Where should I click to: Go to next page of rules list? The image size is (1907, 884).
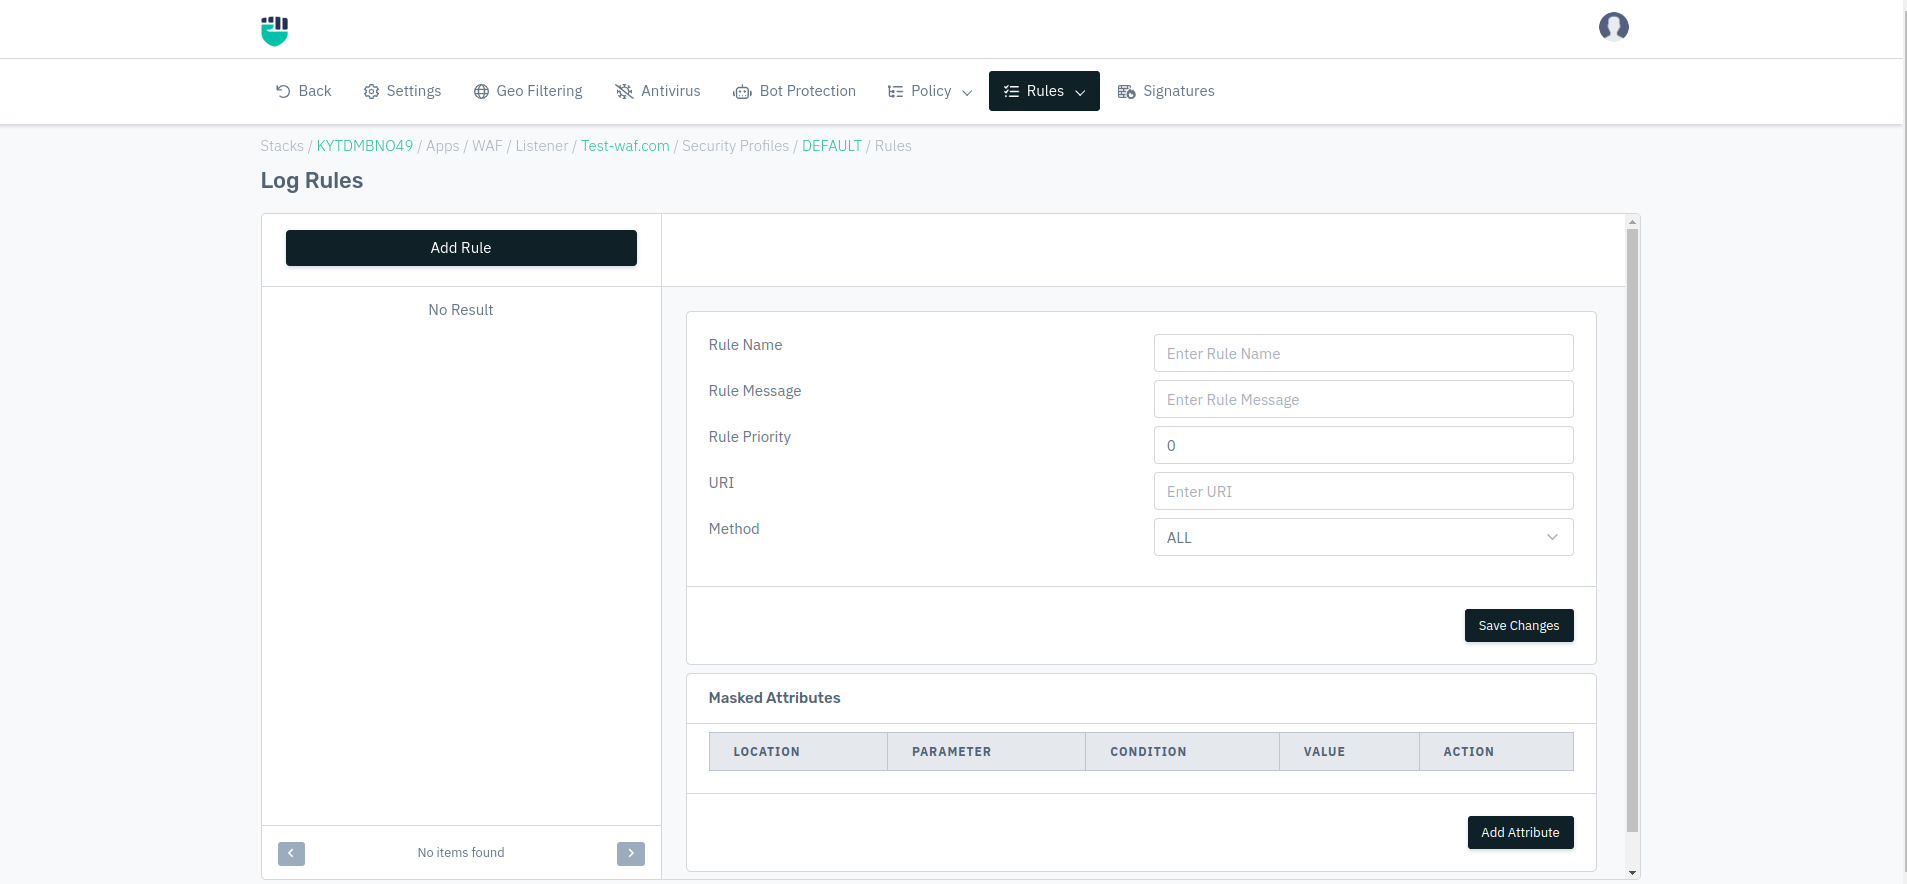pos(631,853)
